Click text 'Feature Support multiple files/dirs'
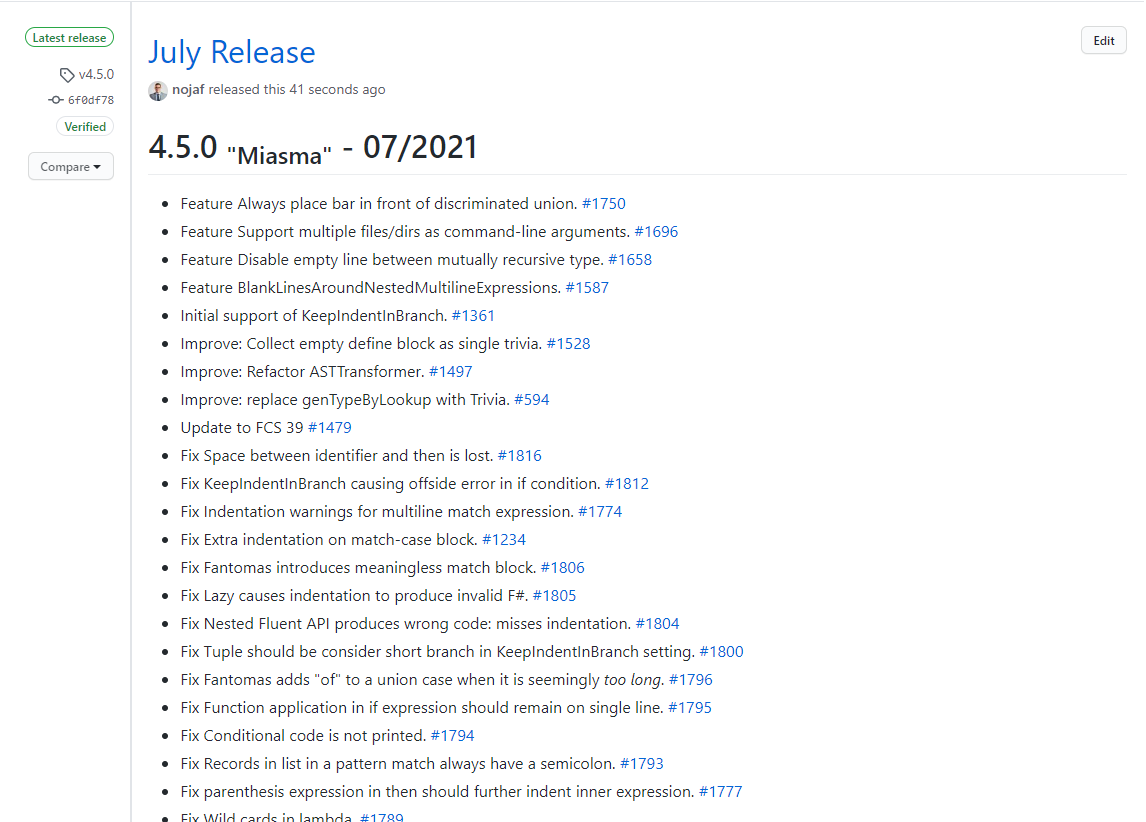1146x822 pixels. [x=301, y=232]
